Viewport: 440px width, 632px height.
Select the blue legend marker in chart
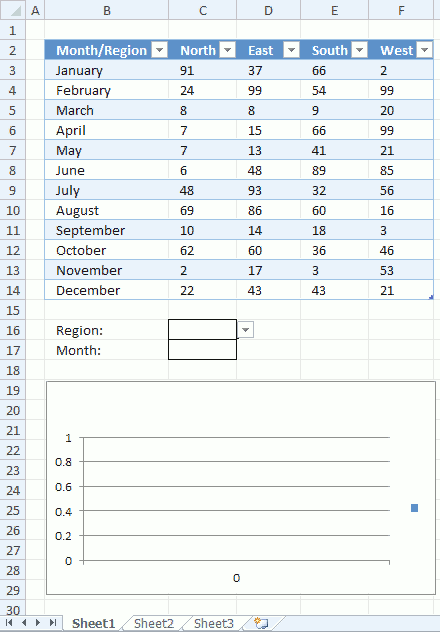coord(414,508)
